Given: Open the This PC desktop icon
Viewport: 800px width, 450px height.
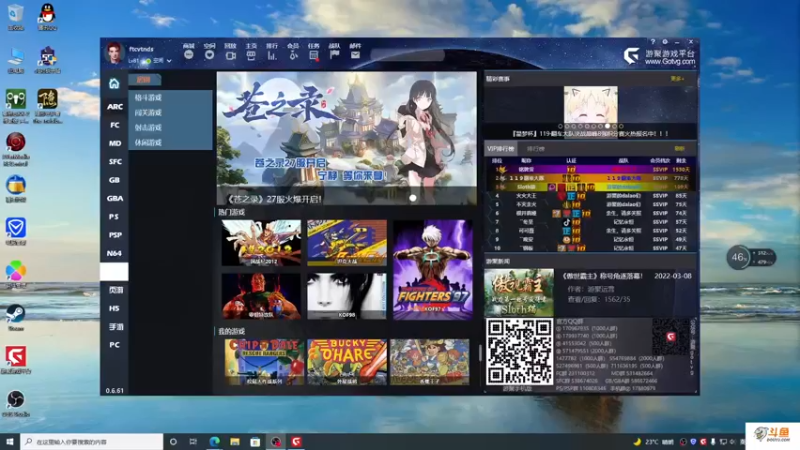Looking at the screenshot, I should coord(16,60).
